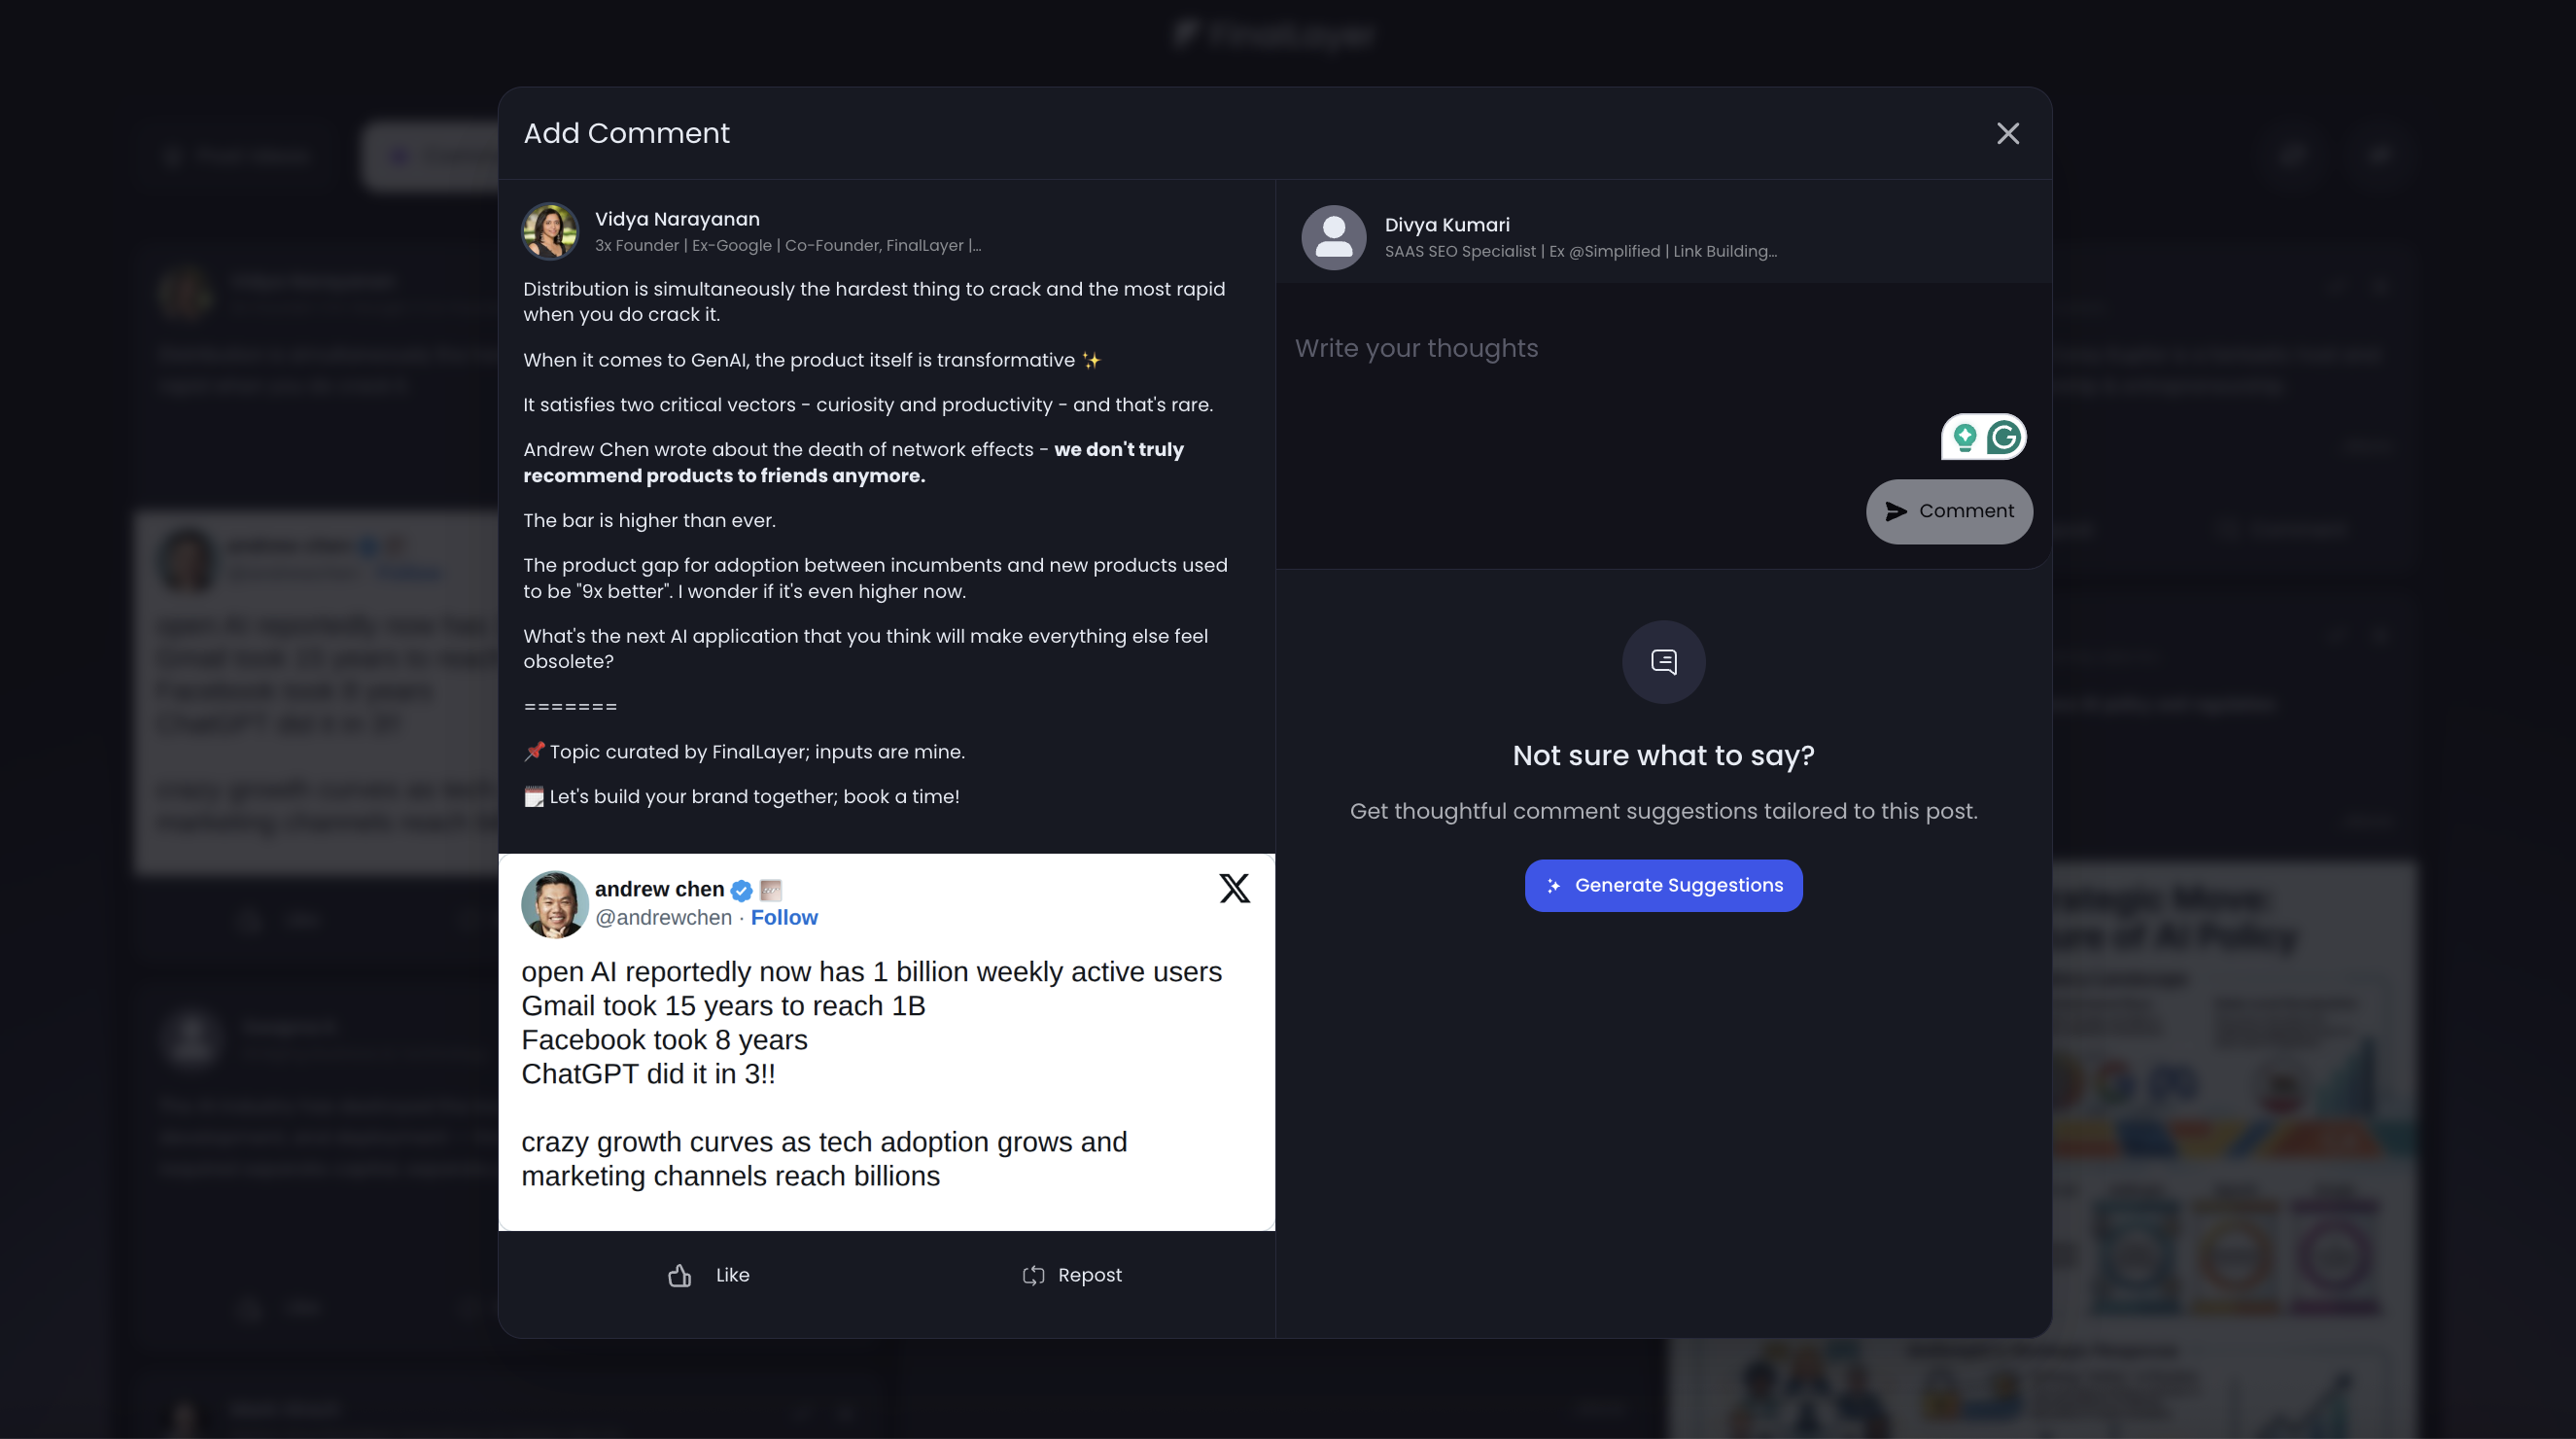Screen dimensions: 2576x1439
Task: Click the chat bubble suggestions icon
Action: point(1663,662)
